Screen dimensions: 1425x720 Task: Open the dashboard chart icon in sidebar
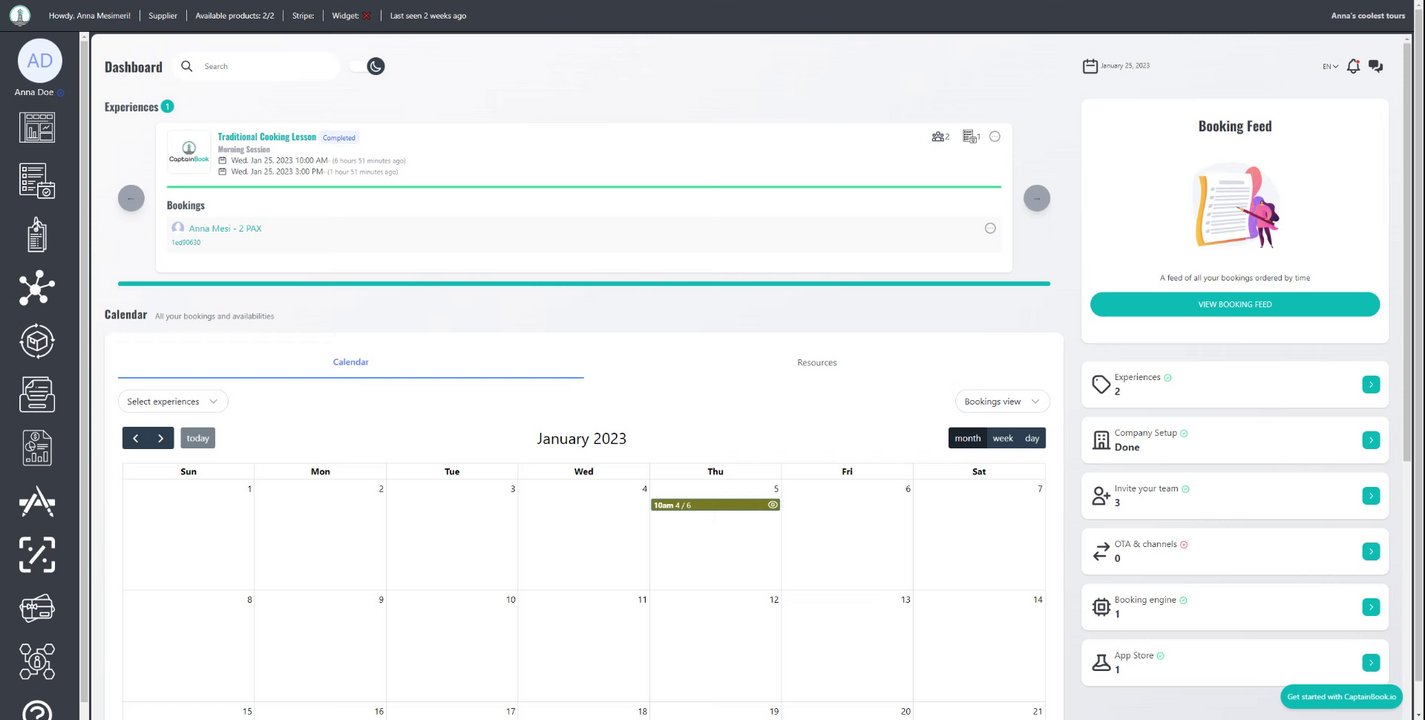point(37,127)
